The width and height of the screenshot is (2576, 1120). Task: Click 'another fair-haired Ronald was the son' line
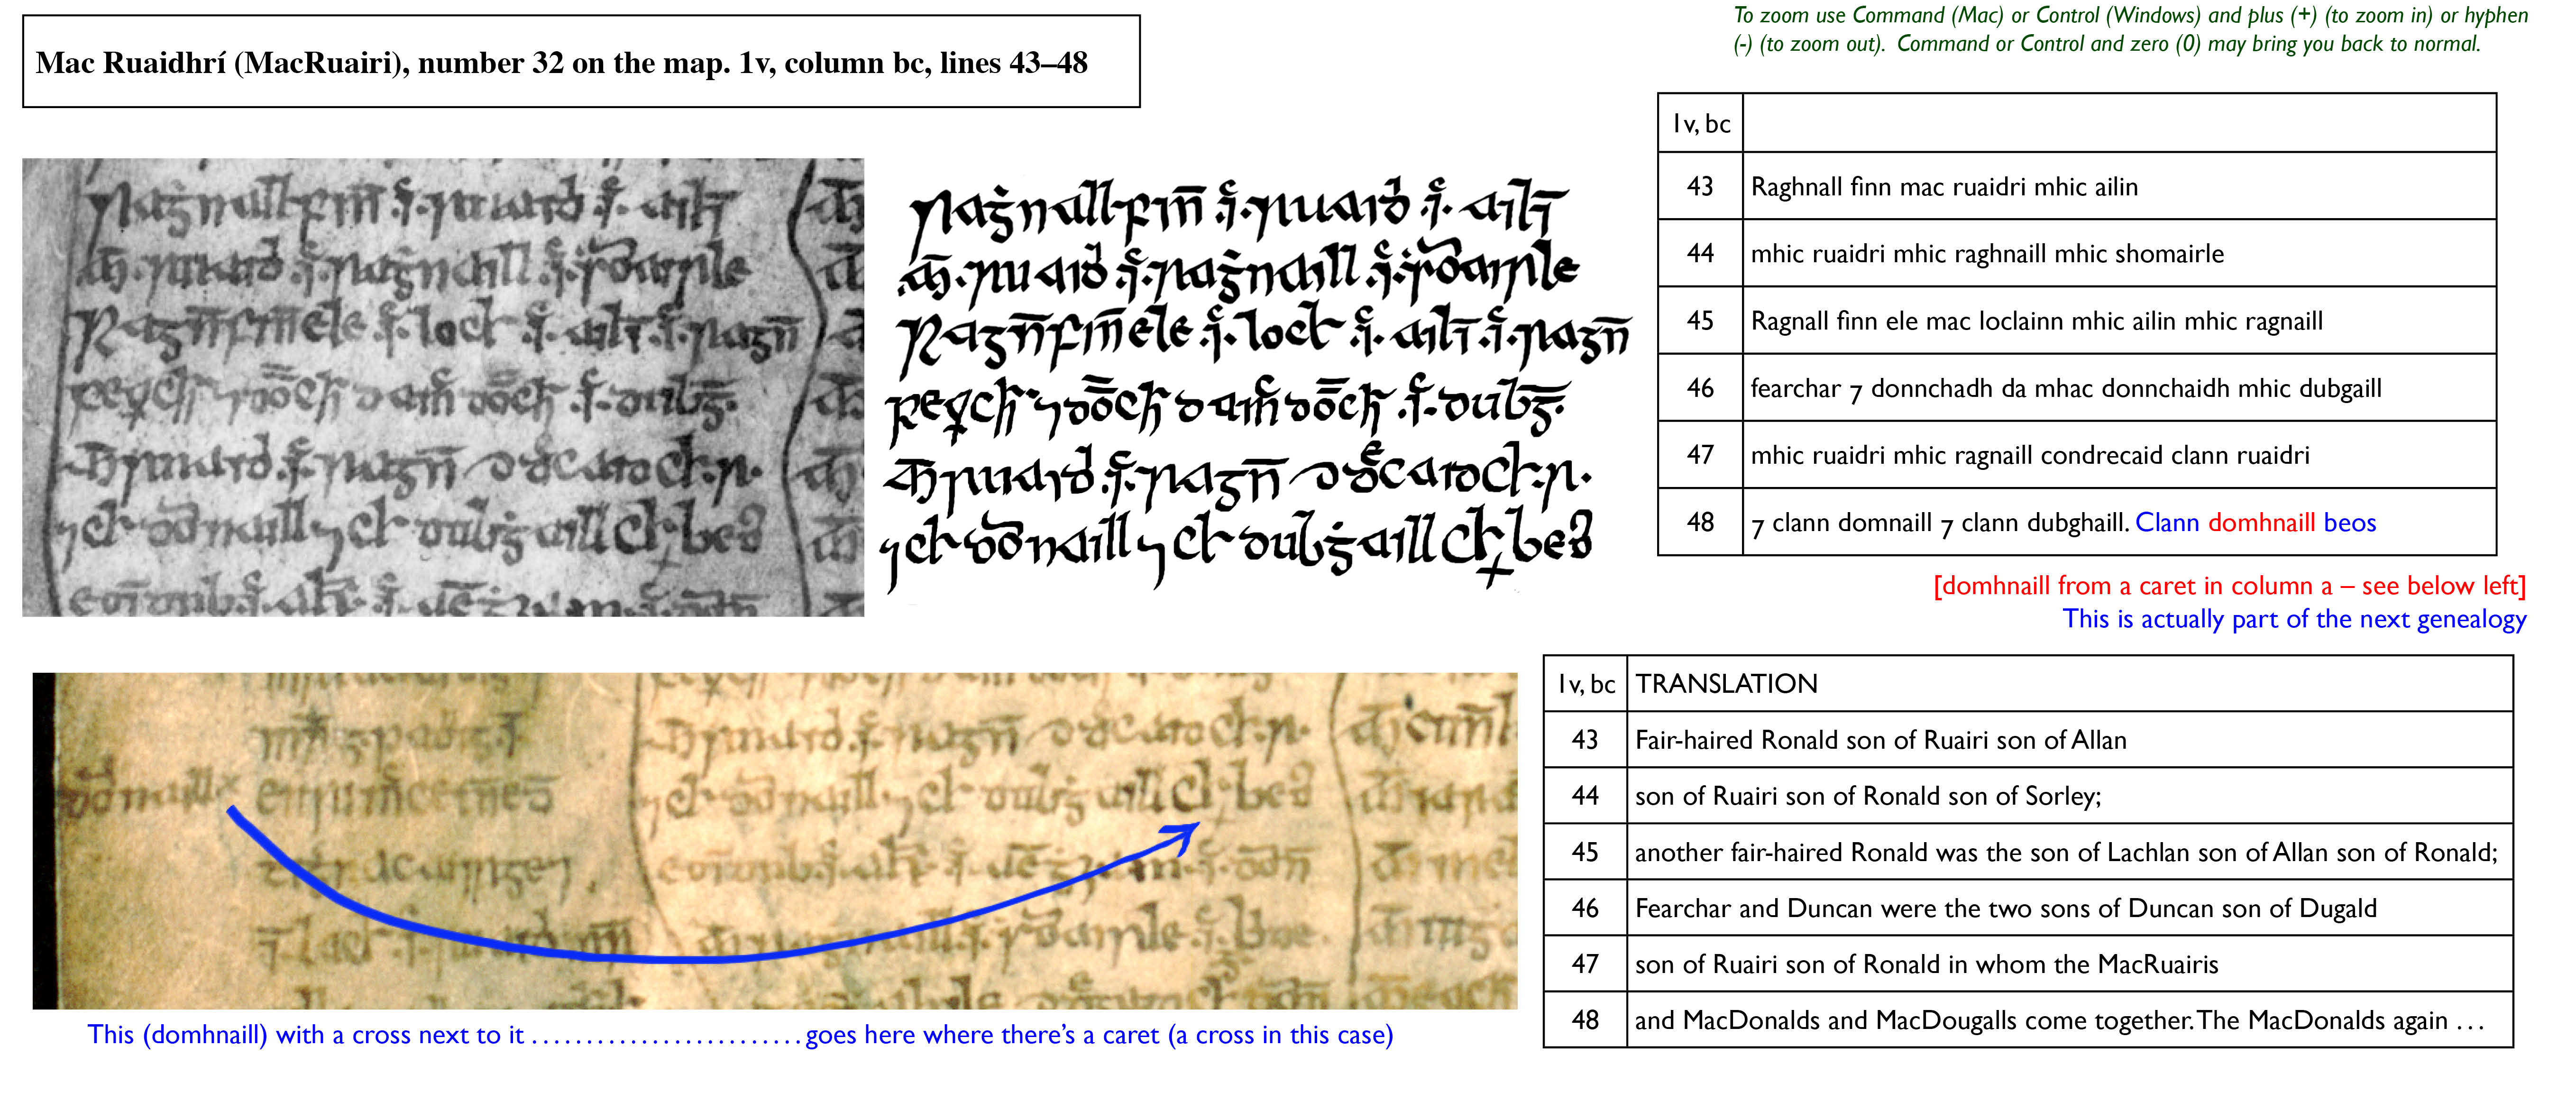click(2066, 852)
